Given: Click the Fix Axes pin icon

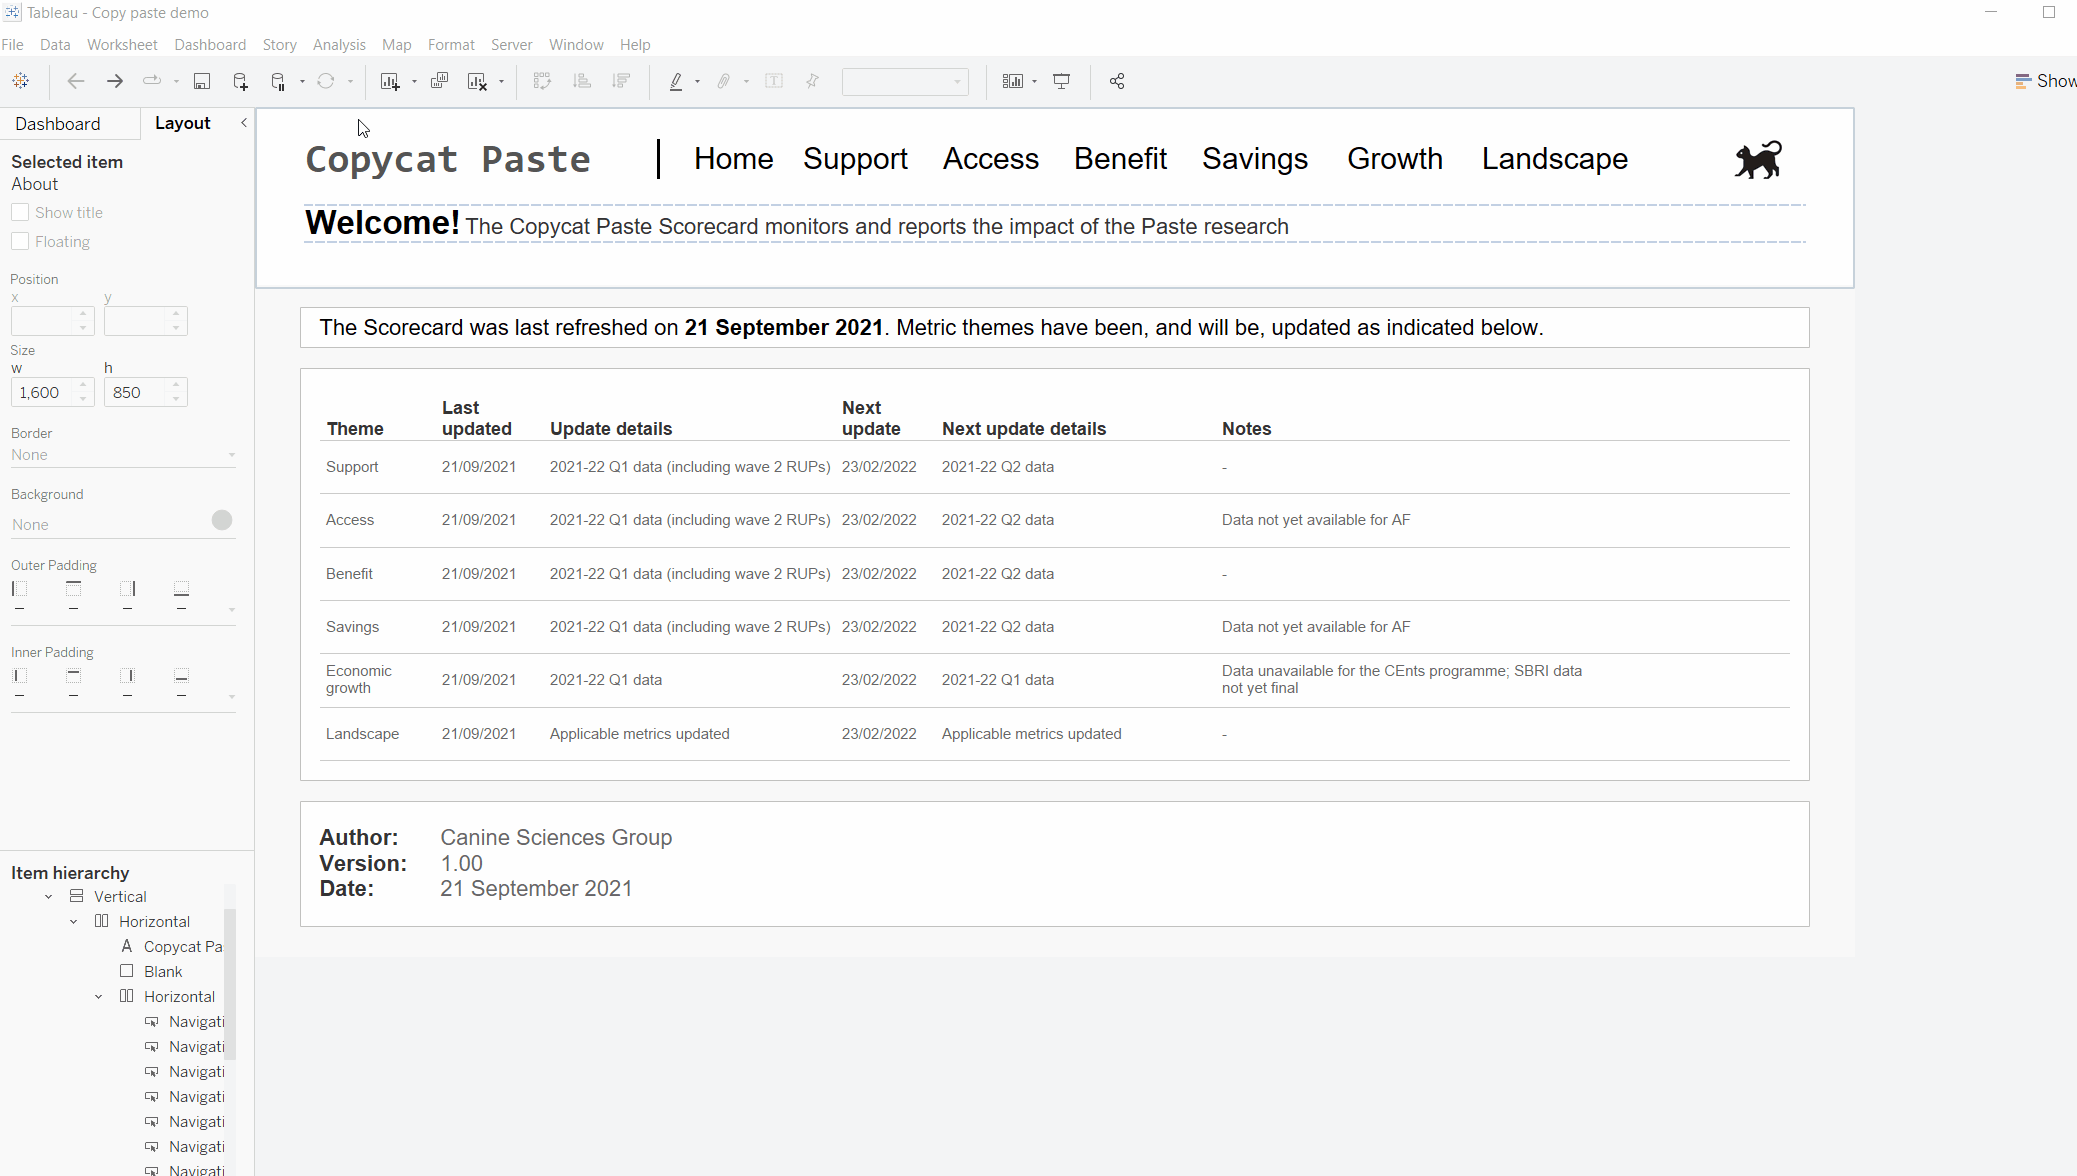Looking at the screenshot, I should click(812, 81).
